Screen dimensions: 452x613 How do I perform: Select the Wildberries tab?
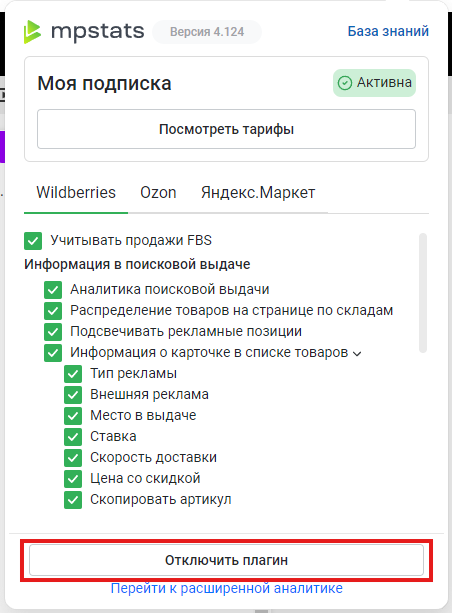click(x=76, y=193)
